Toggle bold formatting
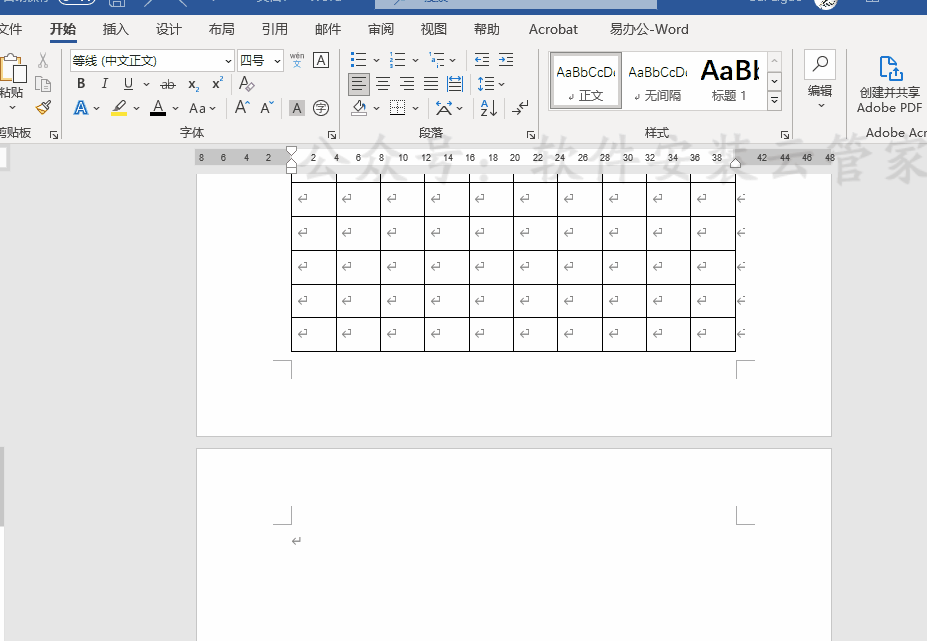927x641 pixels. pos(81,84)
